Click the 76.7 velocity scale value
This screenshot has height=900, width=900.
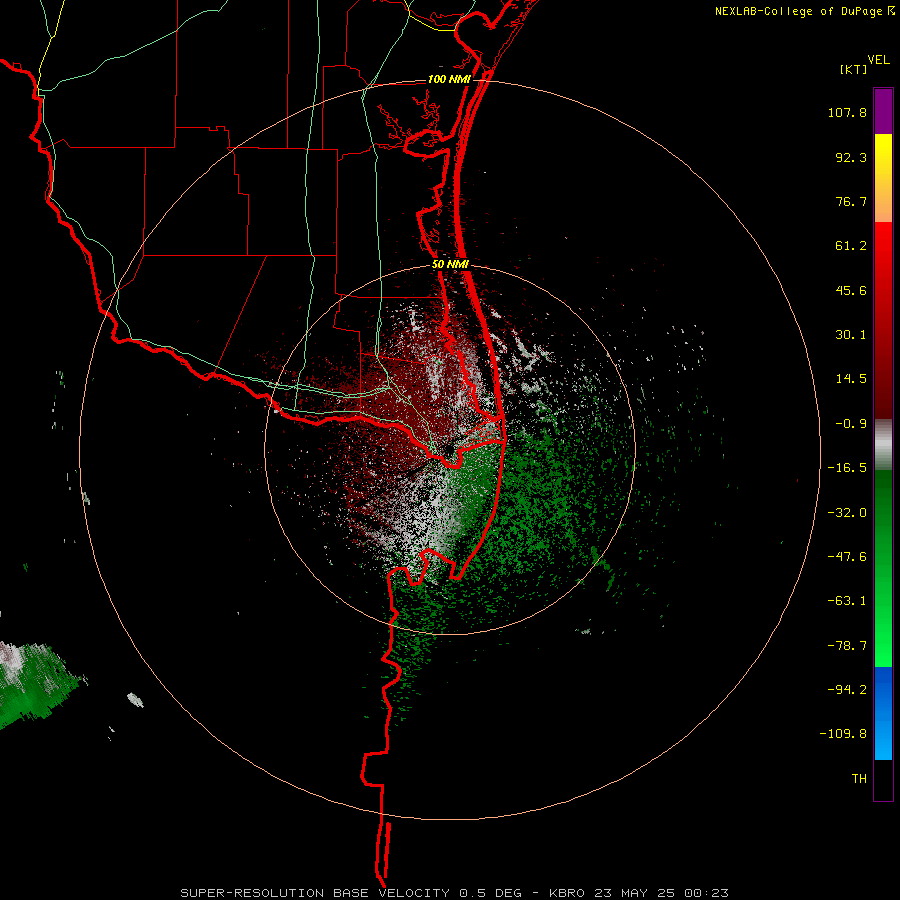[851, 201]
